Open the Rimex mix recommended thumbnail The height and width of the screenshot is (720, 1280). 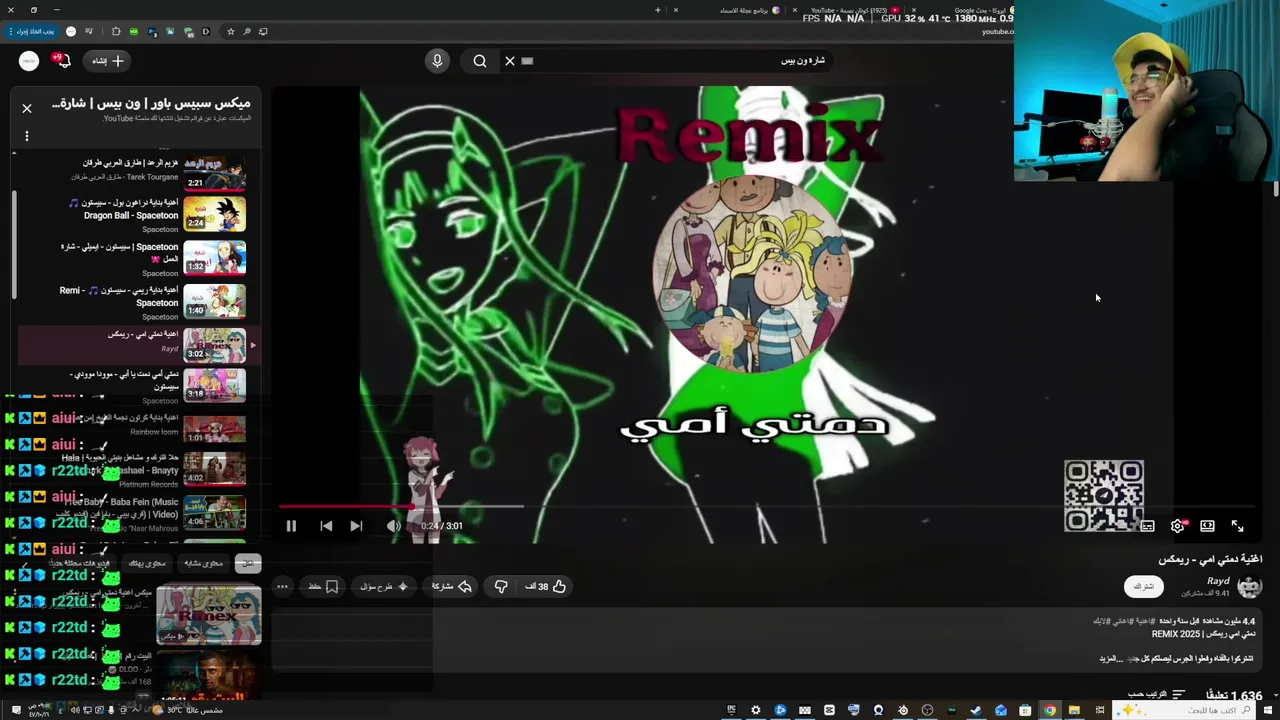(209, 615)
